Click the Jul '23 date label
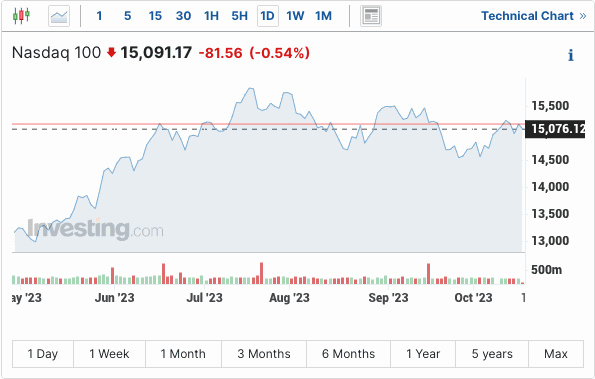Viewport: 595px width, 379px height. tap(205, 298)
